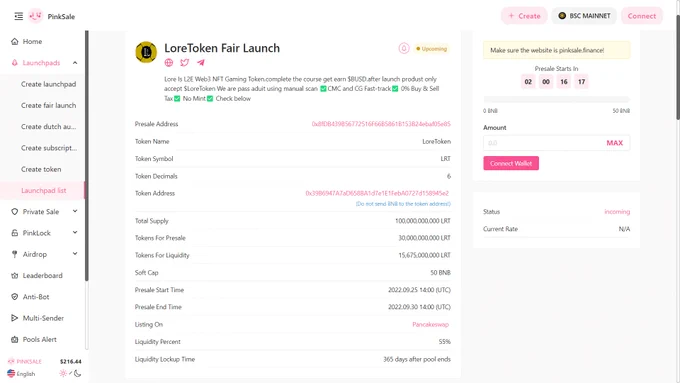Click the LoreToken logo avatar
The height and width of the screenshot is (383, 680).
(x=146, y=52)
